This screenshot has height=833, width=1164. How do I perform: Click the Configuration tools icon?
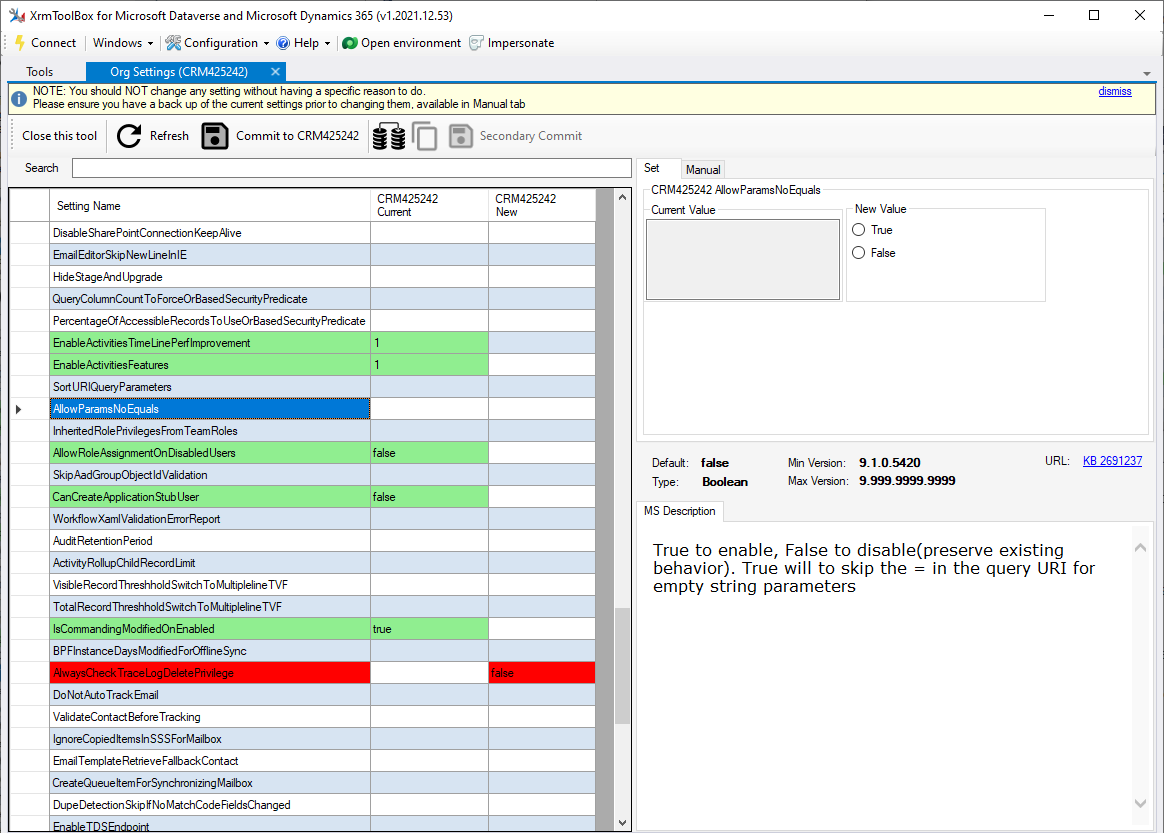(173, 43)
